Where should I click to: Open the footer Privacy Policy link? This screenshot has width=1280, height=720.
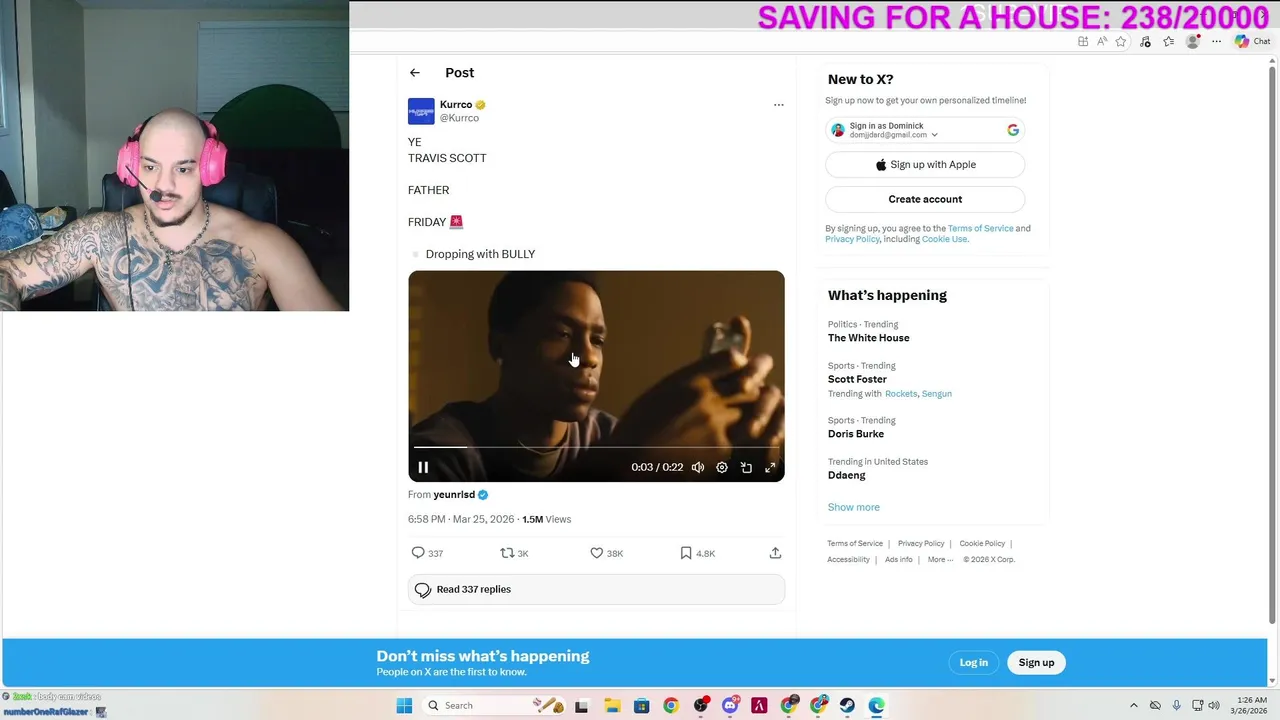921,544
